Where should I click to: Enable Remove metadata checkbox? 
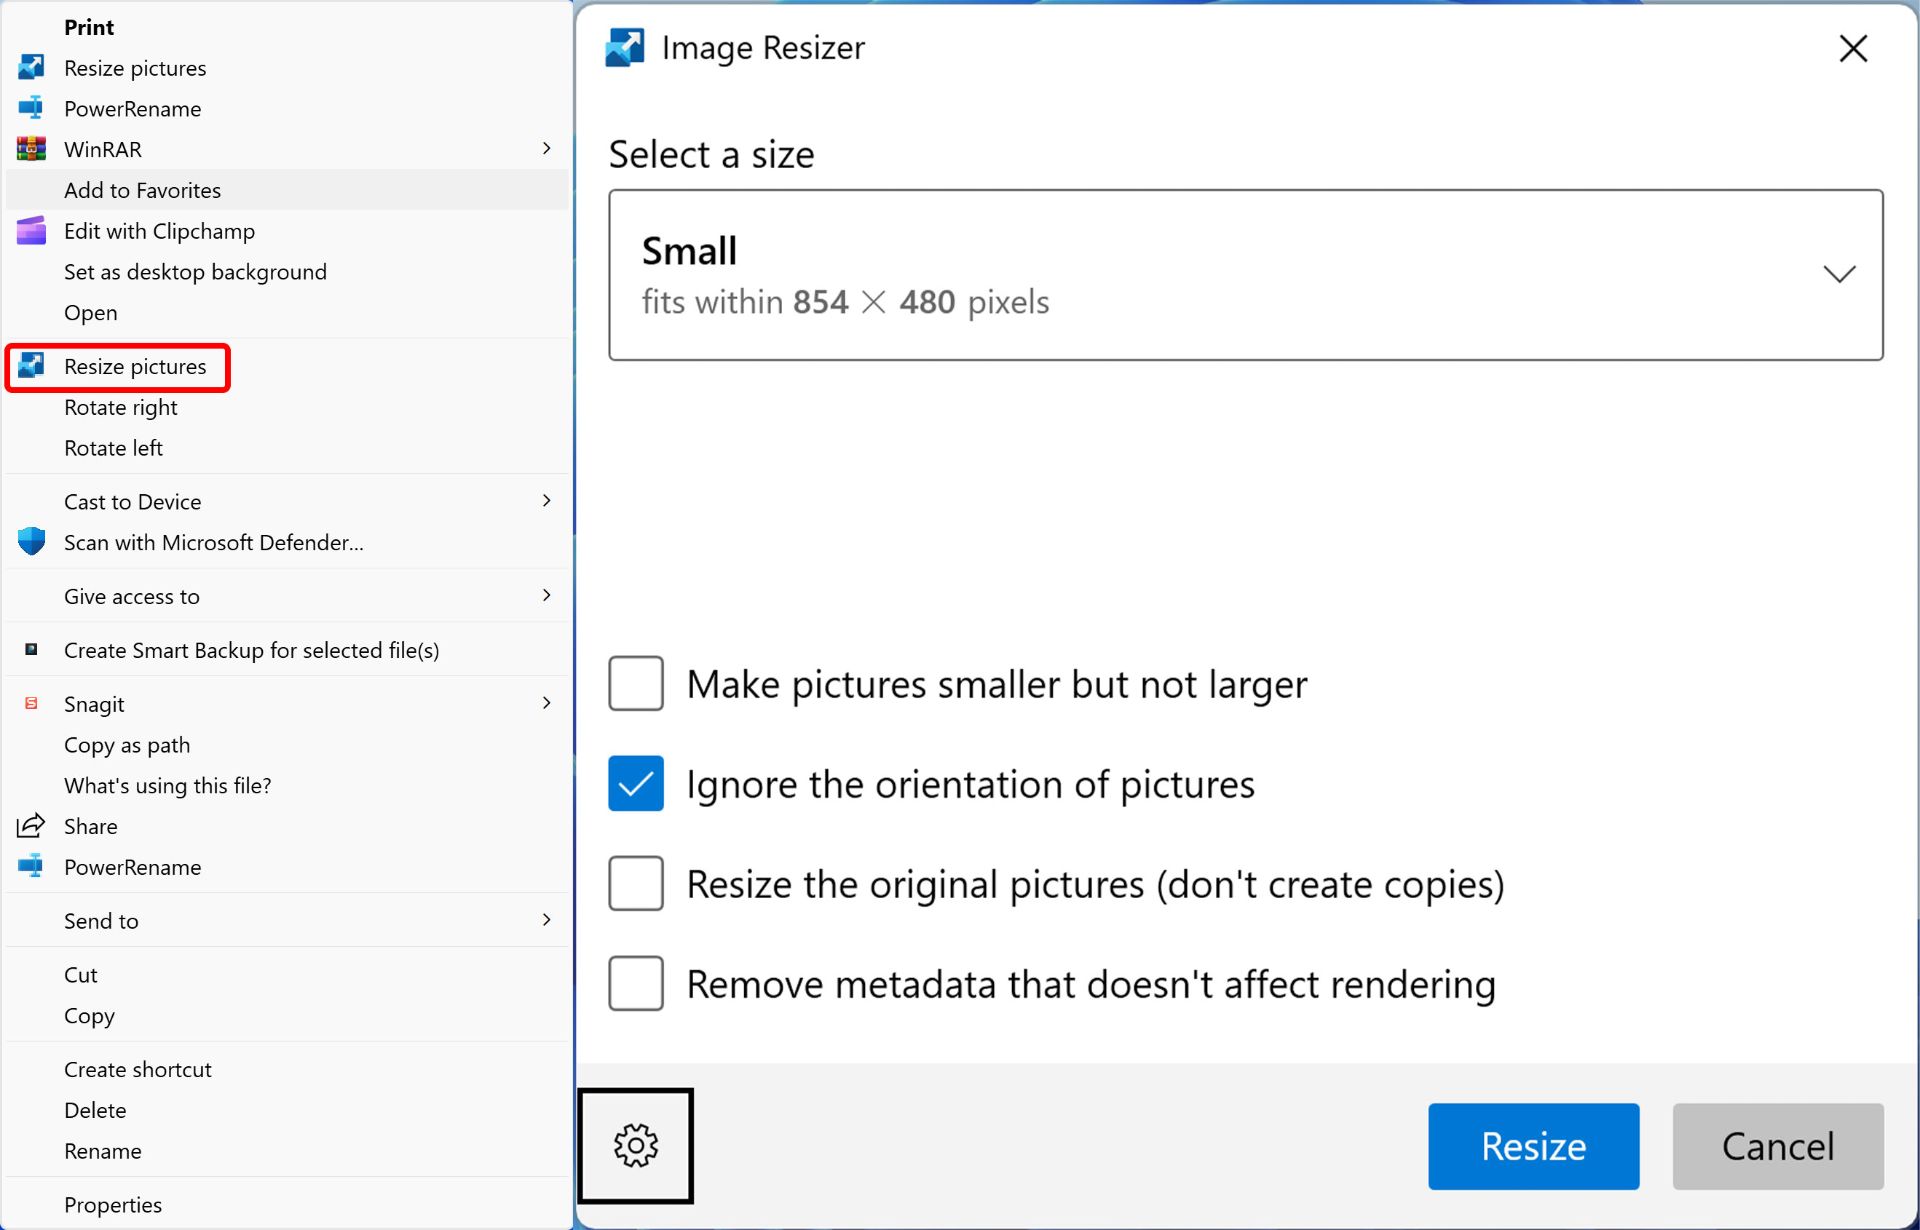tap(636, 984)
